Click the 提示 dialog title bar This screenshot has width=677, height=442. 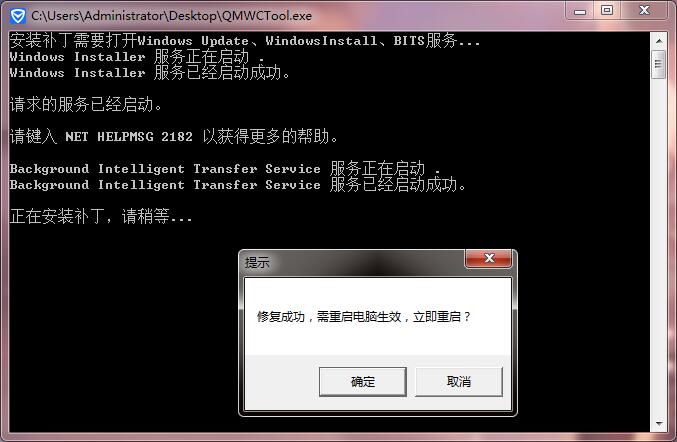pyautogui.click(x=352, y=262)
